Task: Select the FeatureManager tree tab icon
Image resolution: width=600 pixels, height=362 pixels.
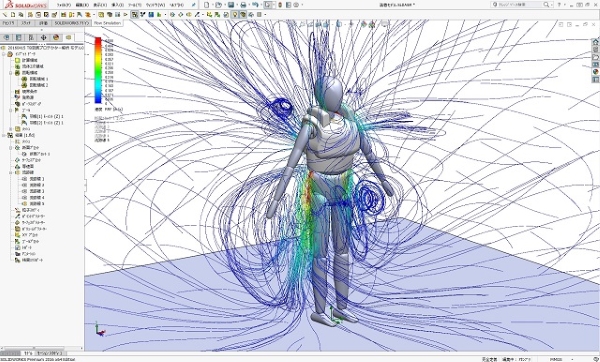Action: (7, 37)
